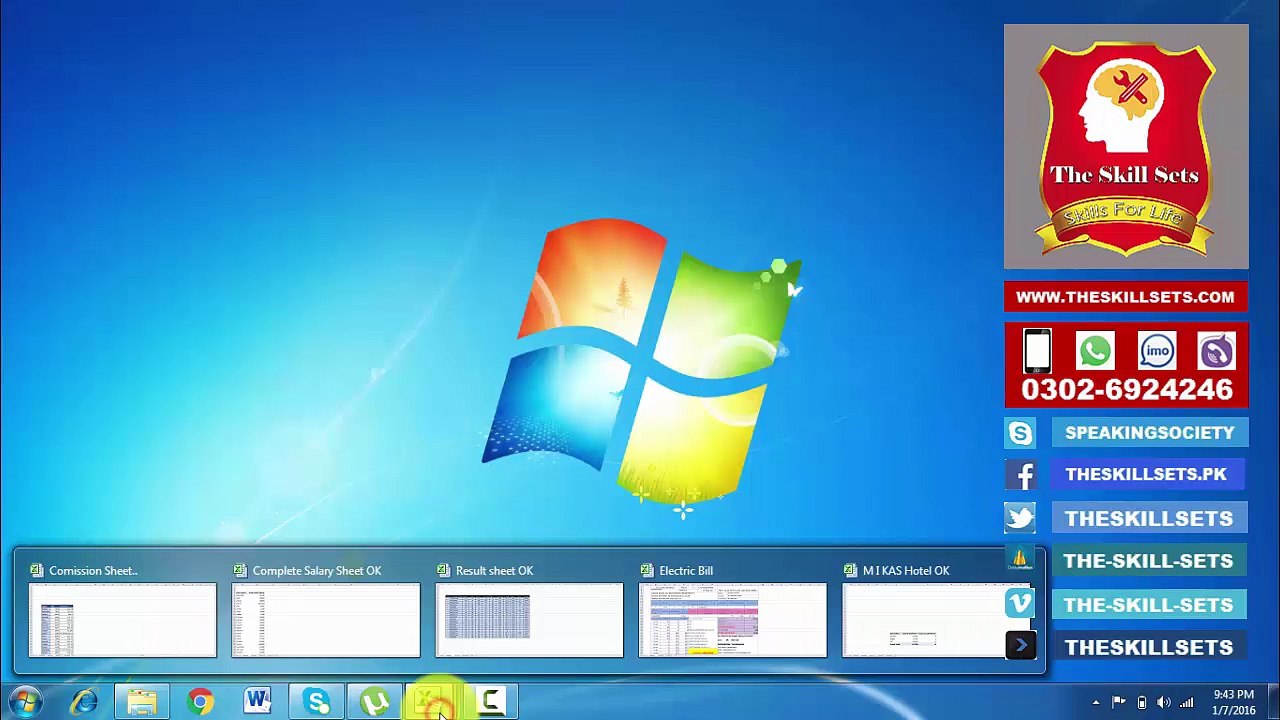Launch Google Chrome from the taskbar
The image size is (1280, 720).
[x=200, y=702]
